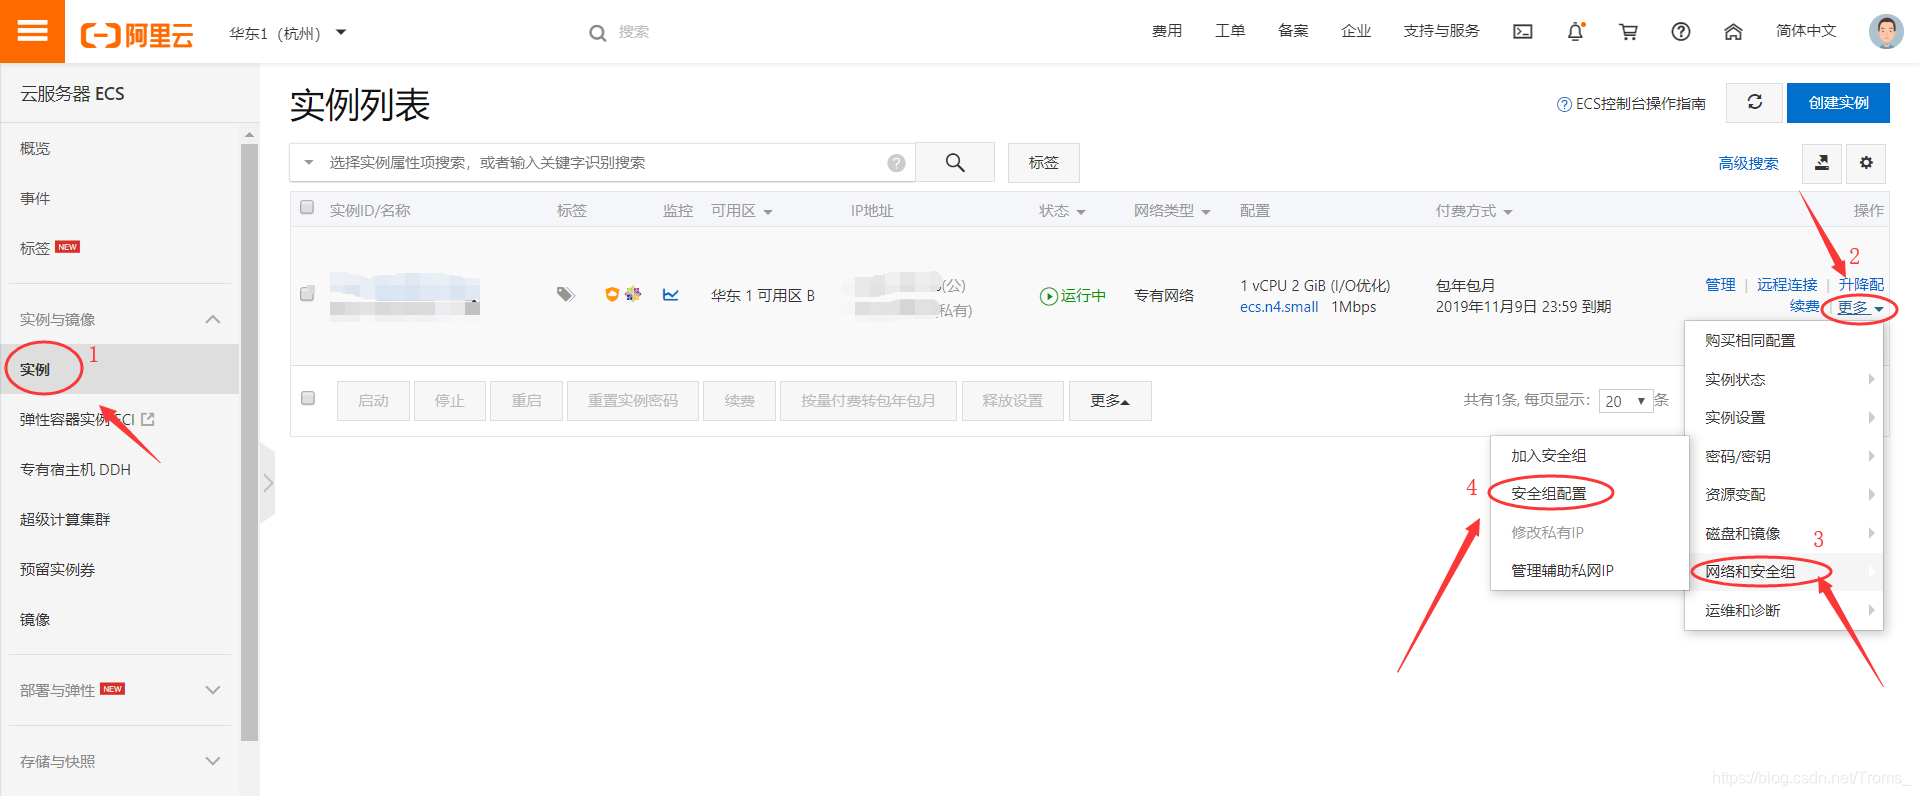1920x796 pixels.
Task: Open 费用 top menu
Action: pyautogui.click(x=1167, y=31)
